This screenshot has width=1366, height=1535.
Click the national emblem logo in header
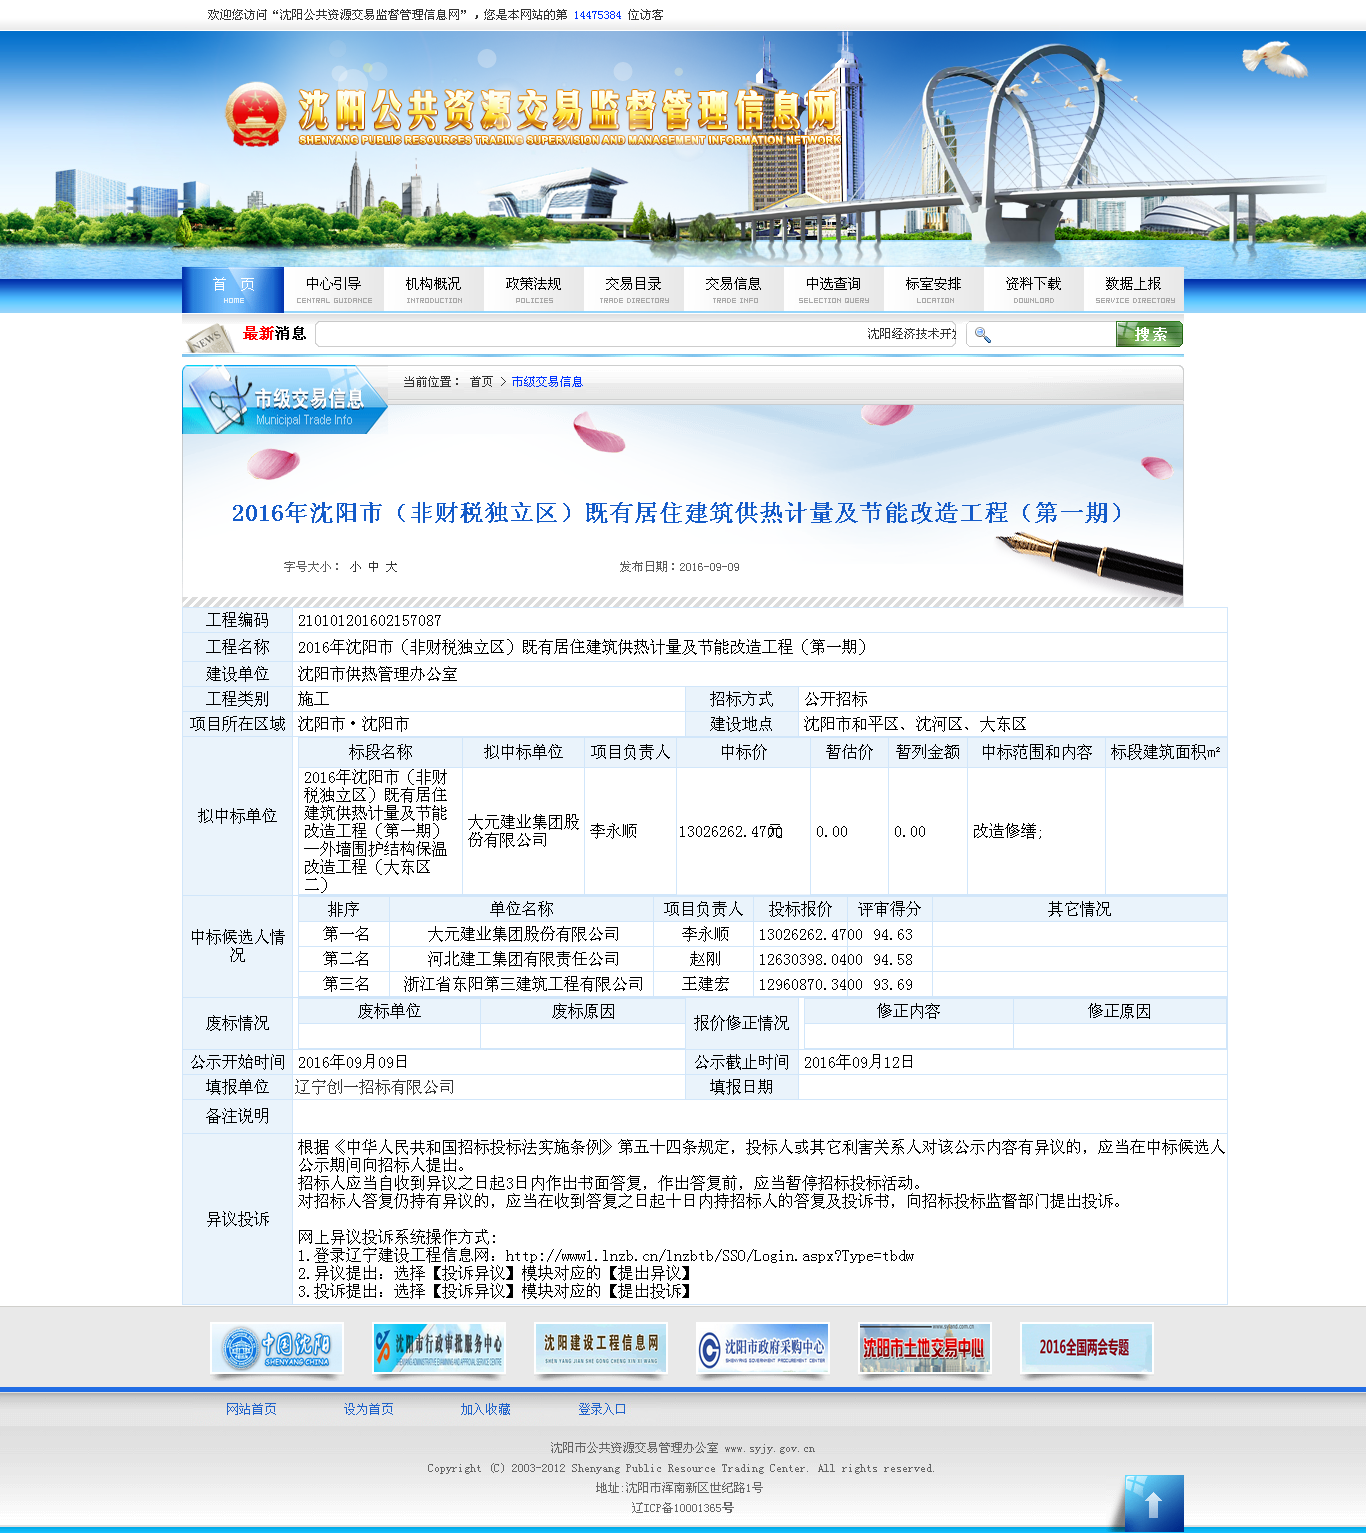(x=255, y=115)
